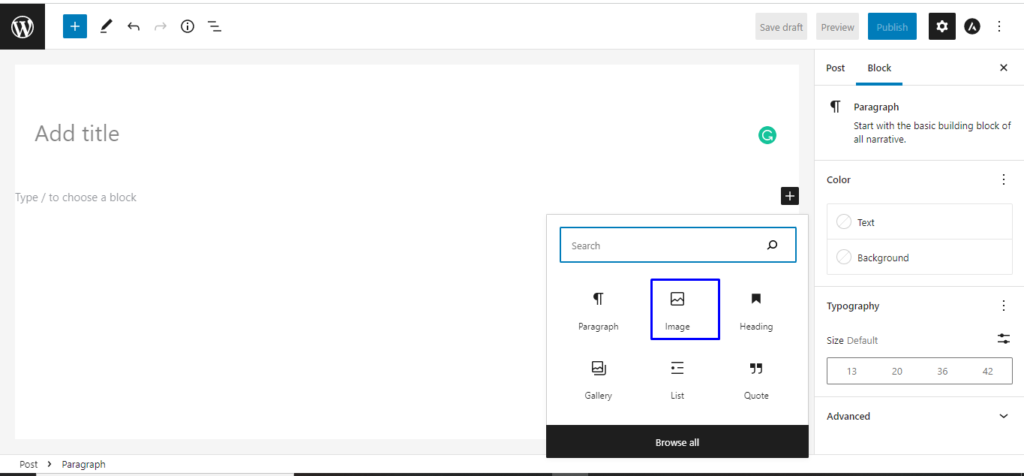Image resolution: width=1024 pixels, height=476 pixels.
Task: Click the green Grammarly icon
Action: (767, 135)
